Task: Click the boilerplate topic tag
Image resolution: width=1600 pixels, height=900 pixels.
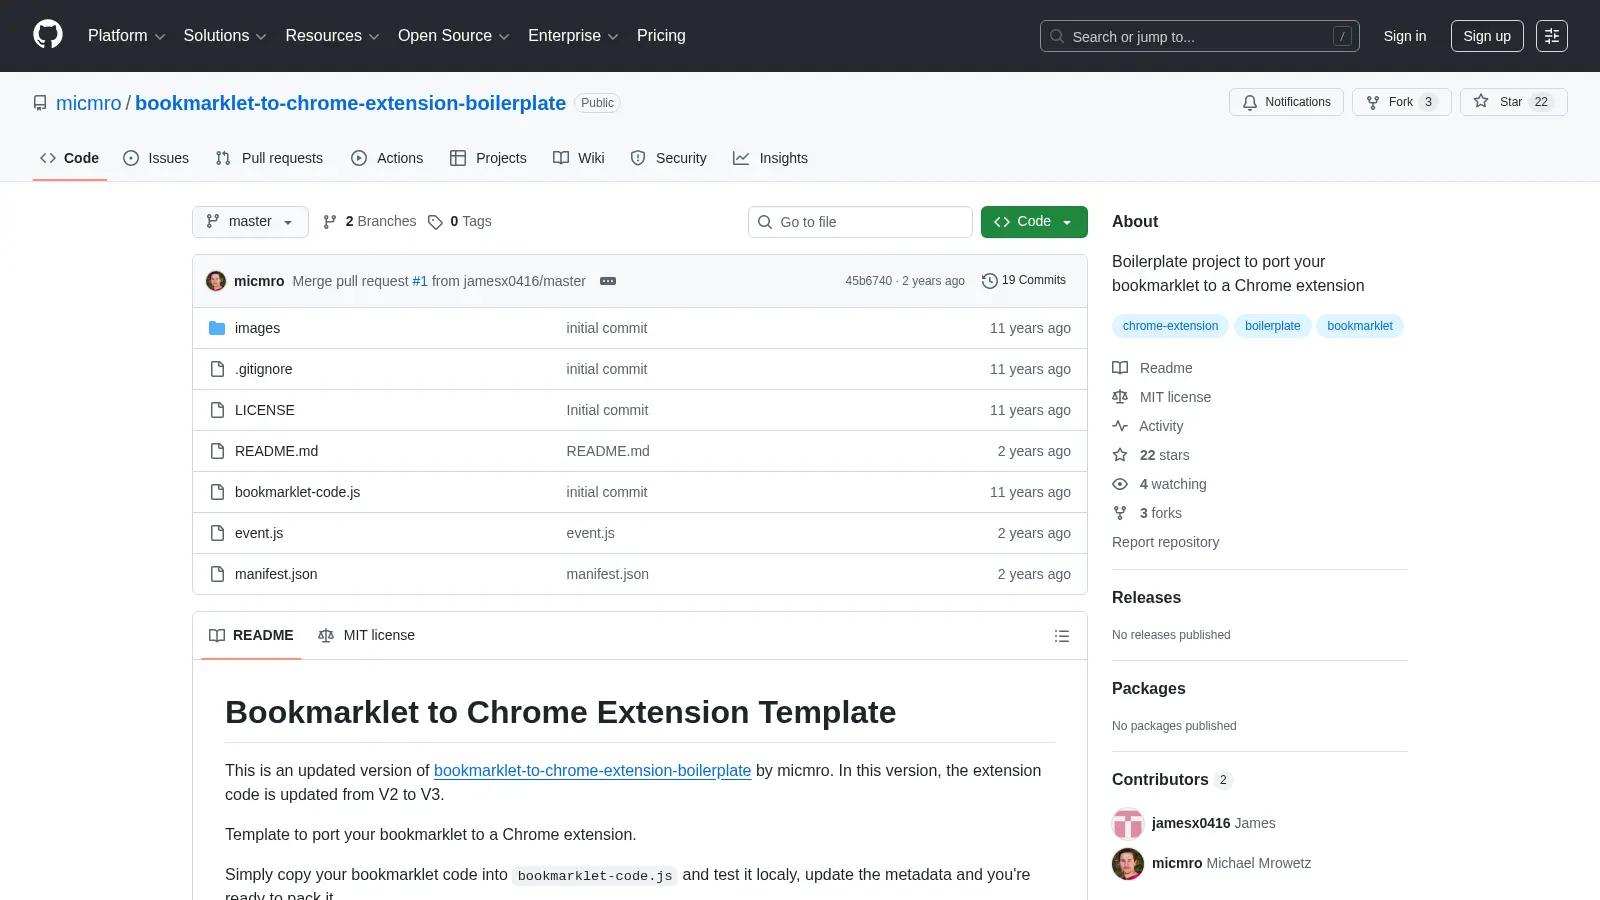Action: pos(1273,326)
